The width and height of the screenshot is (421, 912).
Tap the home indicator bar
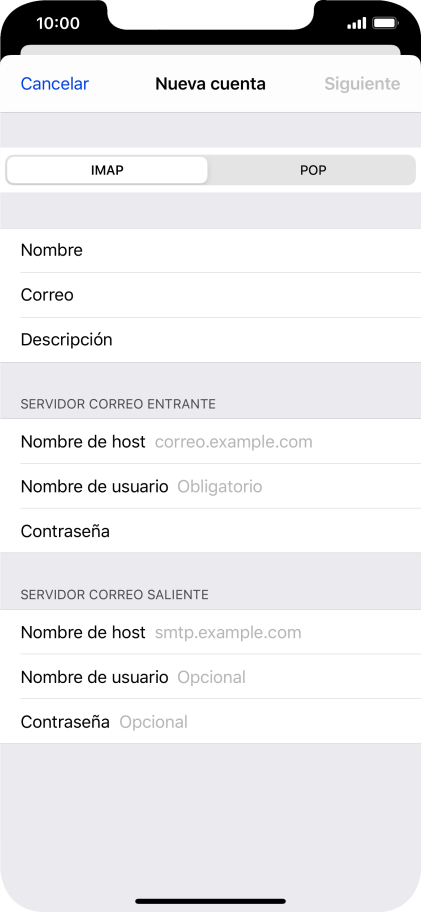210,901
